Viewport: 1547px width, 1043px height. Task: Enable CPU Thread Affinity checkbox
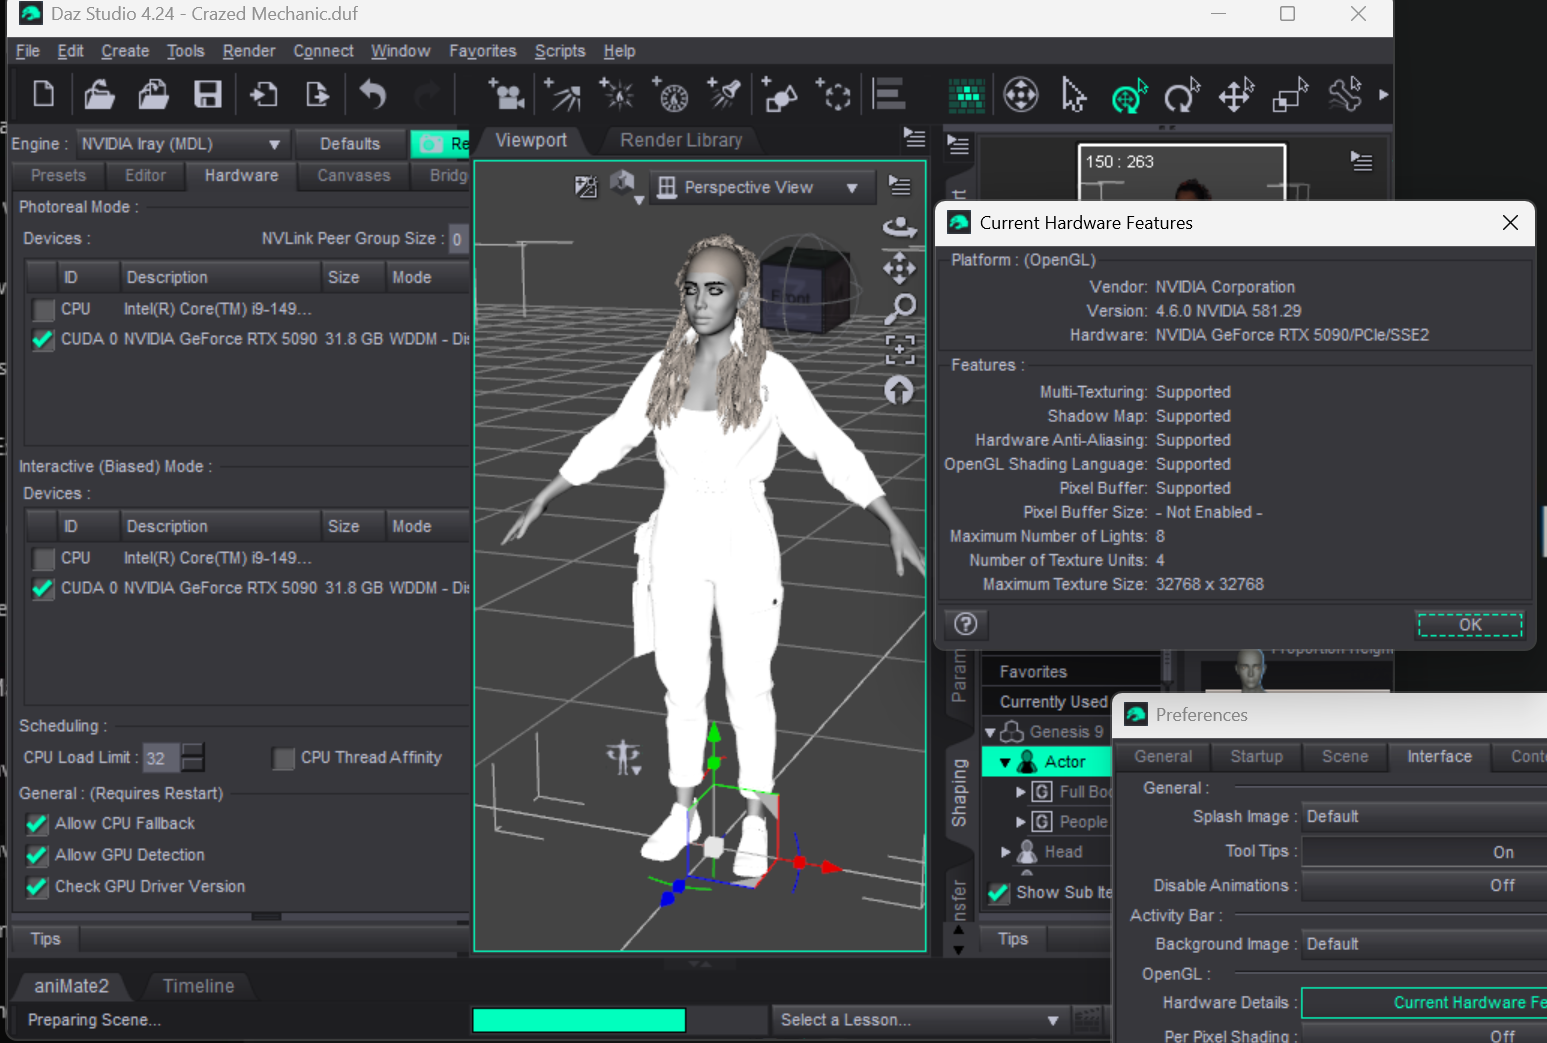[x=284, y=758]
